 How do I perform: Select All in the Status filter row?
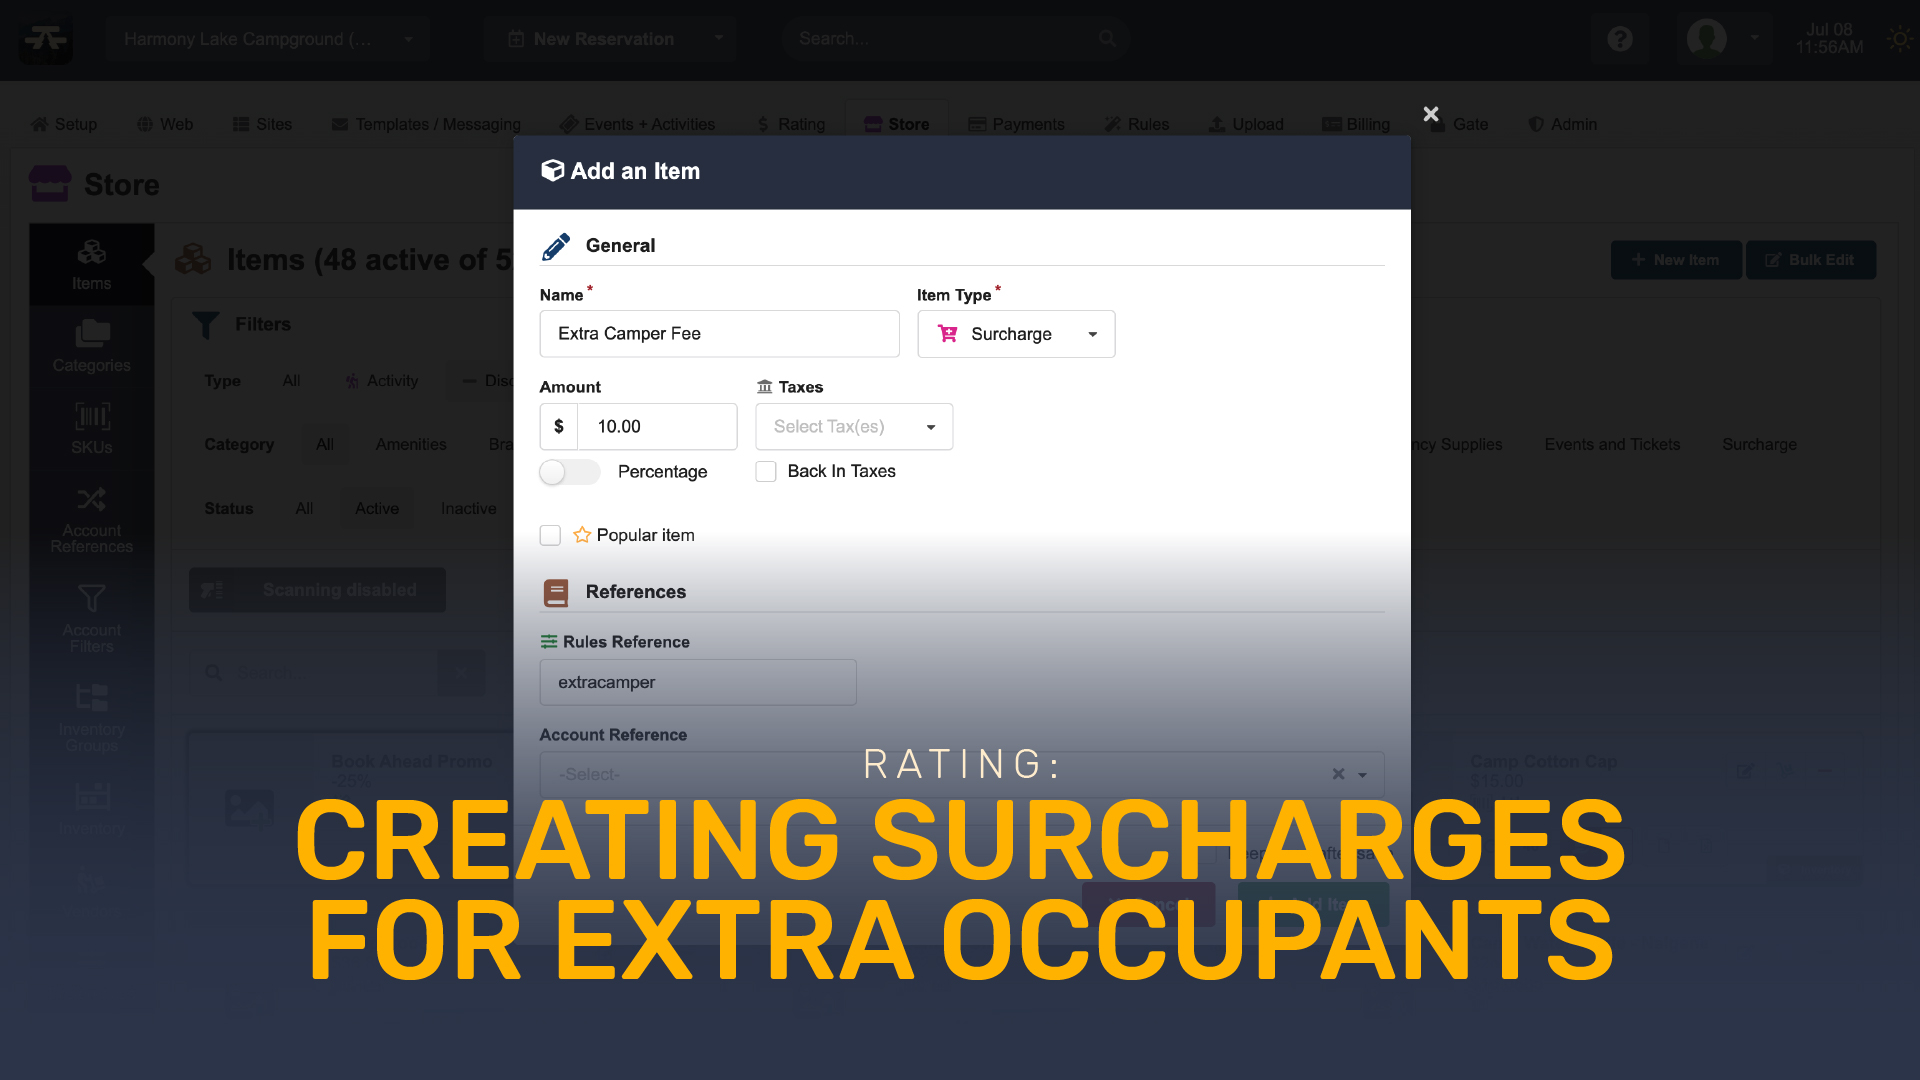pos(304,509)
